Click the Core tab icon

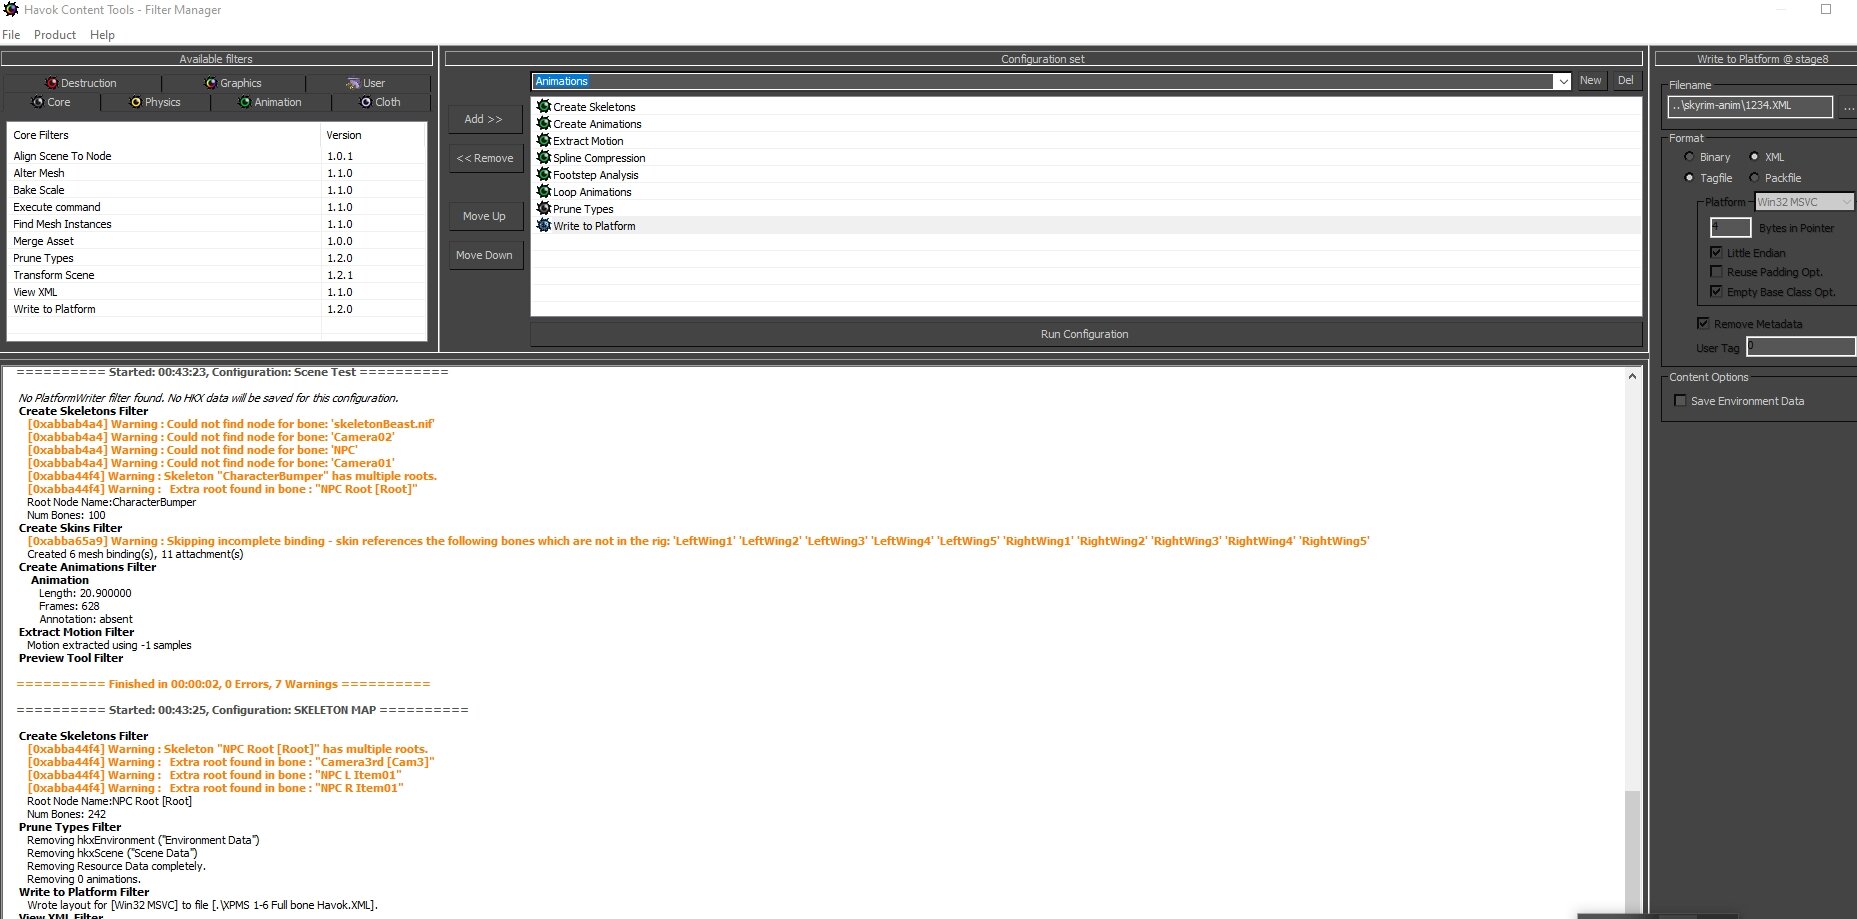[x=38, y=102]
